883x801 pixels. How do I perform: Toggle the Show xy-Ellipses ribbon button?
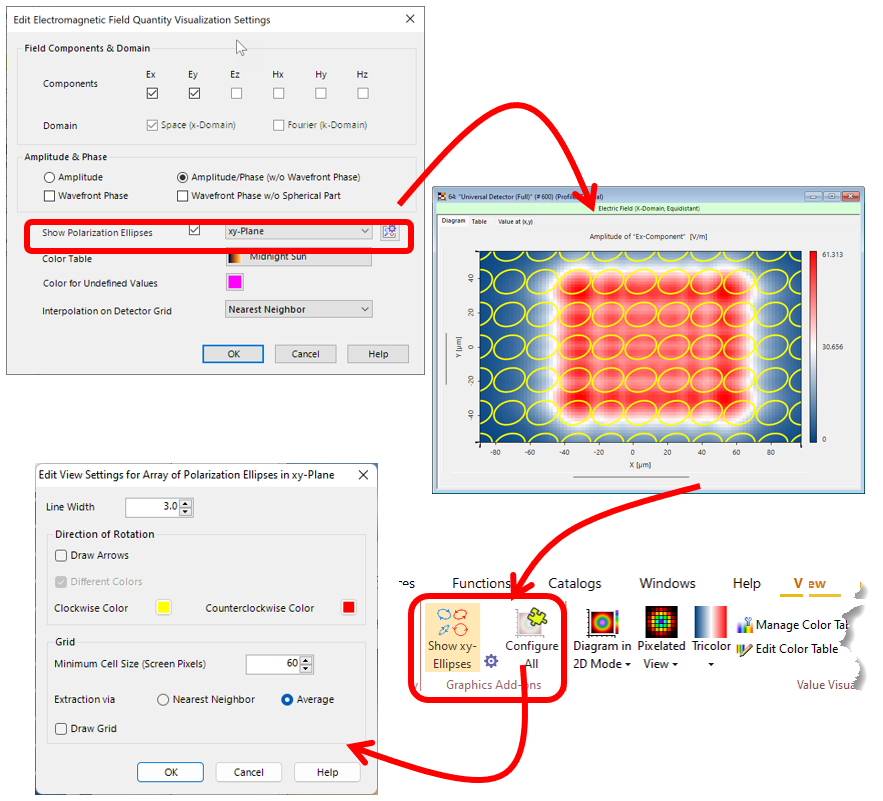click(x=452, y=628)
